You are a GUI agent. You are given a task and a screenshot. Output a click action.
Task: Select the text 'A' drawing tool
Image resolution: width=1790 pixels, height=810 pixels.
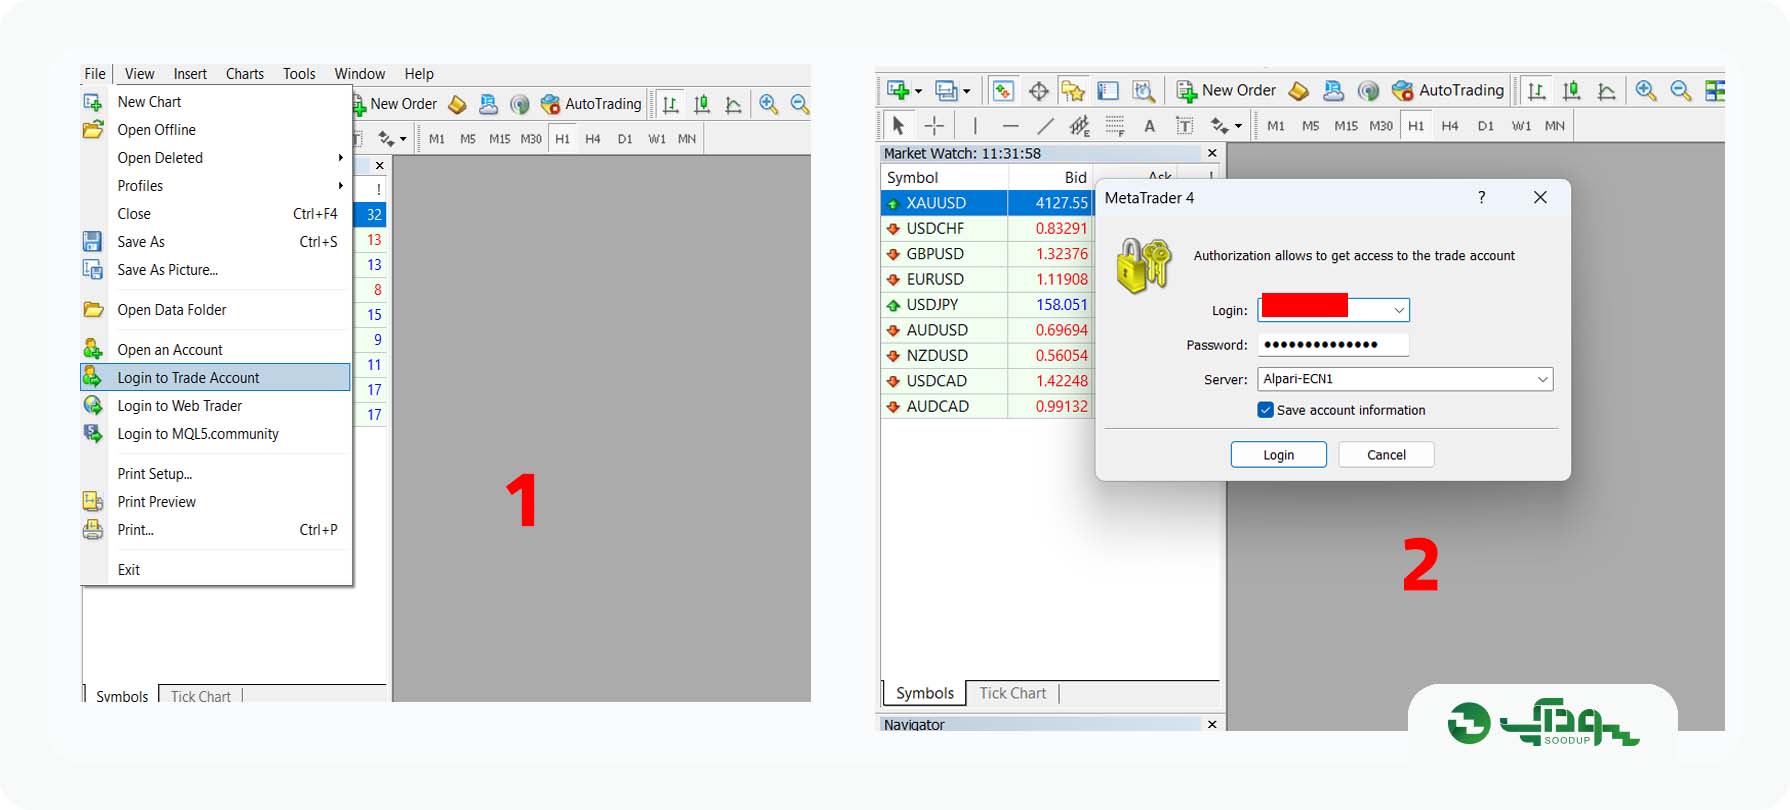(x=1150, y=126)
